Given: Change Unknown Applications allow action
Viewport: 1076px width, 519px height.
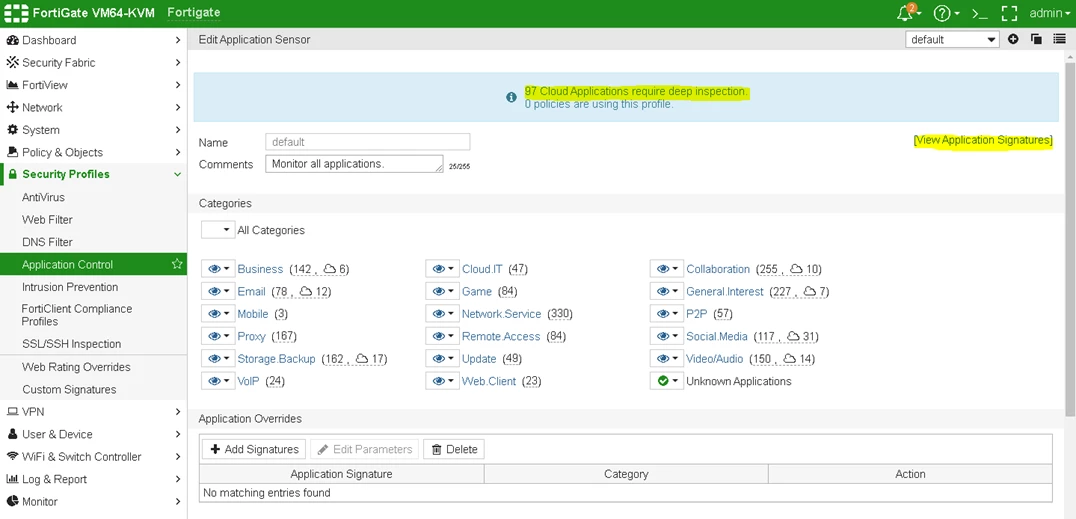Looking at the screenshot, I should pyautogui.click(x=667, y=381).
